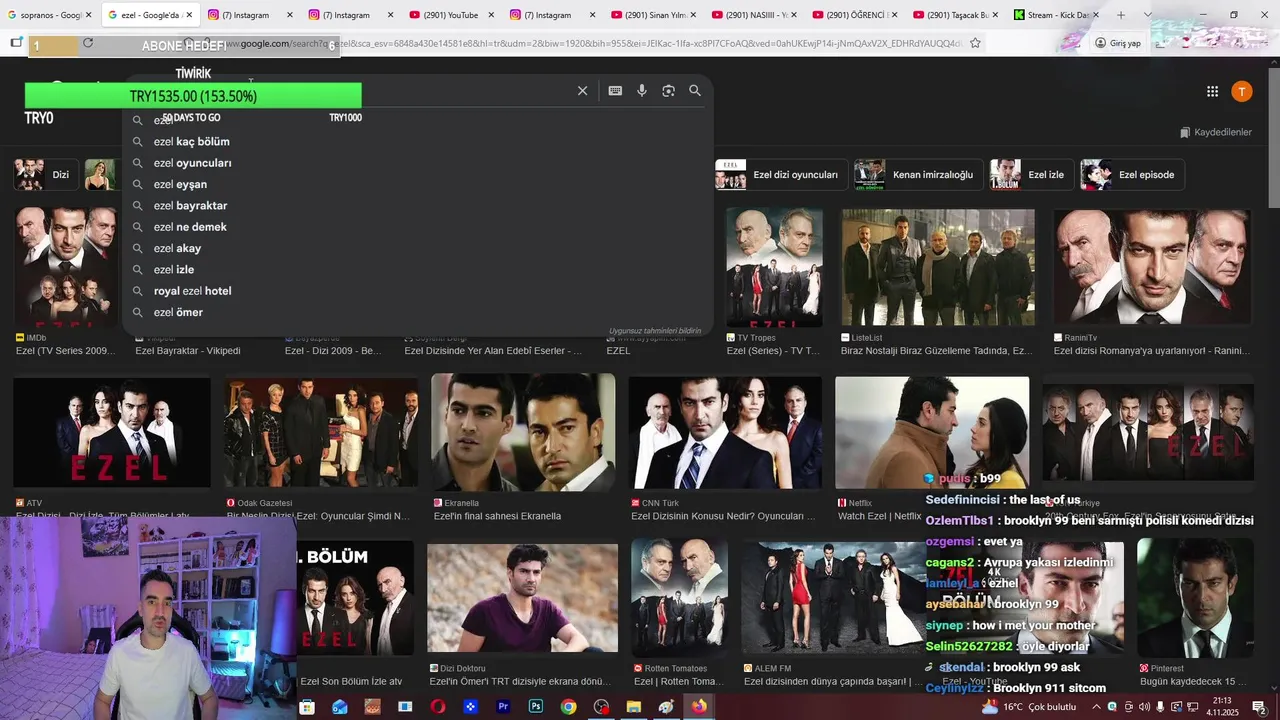This screenshot has width=1280, height=720.
Task: Open the Ekranella final scene image
Action: click(x=523, y=432)
